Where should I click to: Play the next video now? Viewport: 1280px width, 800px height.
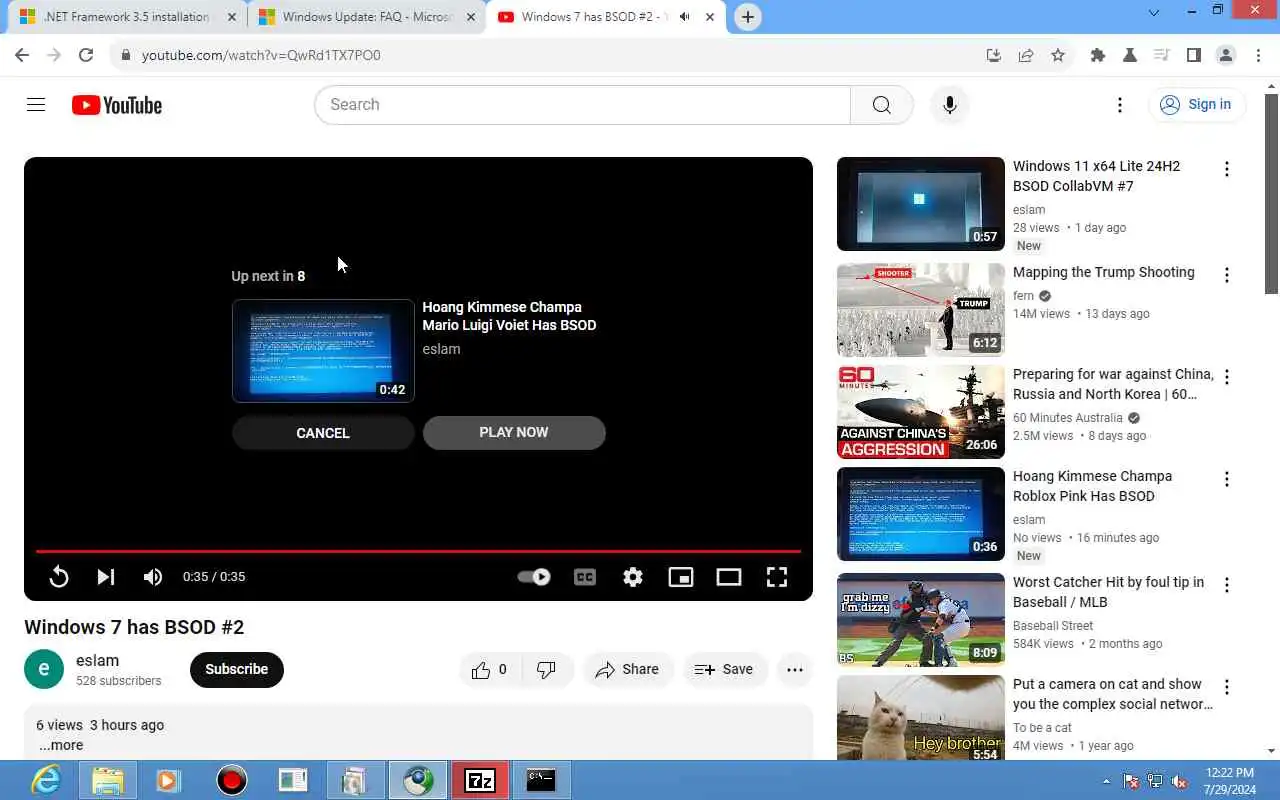(x=514, y=433)
